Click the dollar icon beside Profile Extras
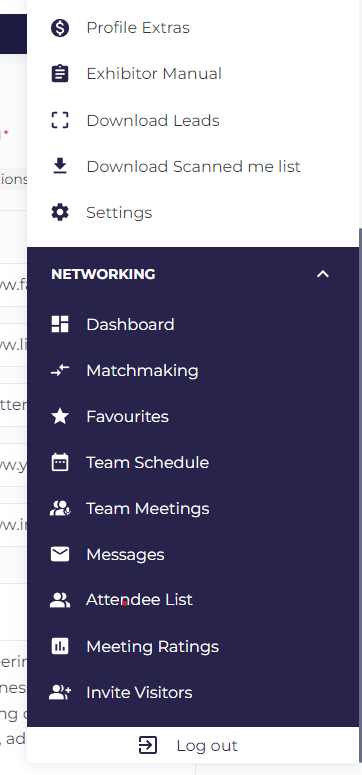Screen dimensions: 362x775 pyautogui.click(x=60, y=28)
